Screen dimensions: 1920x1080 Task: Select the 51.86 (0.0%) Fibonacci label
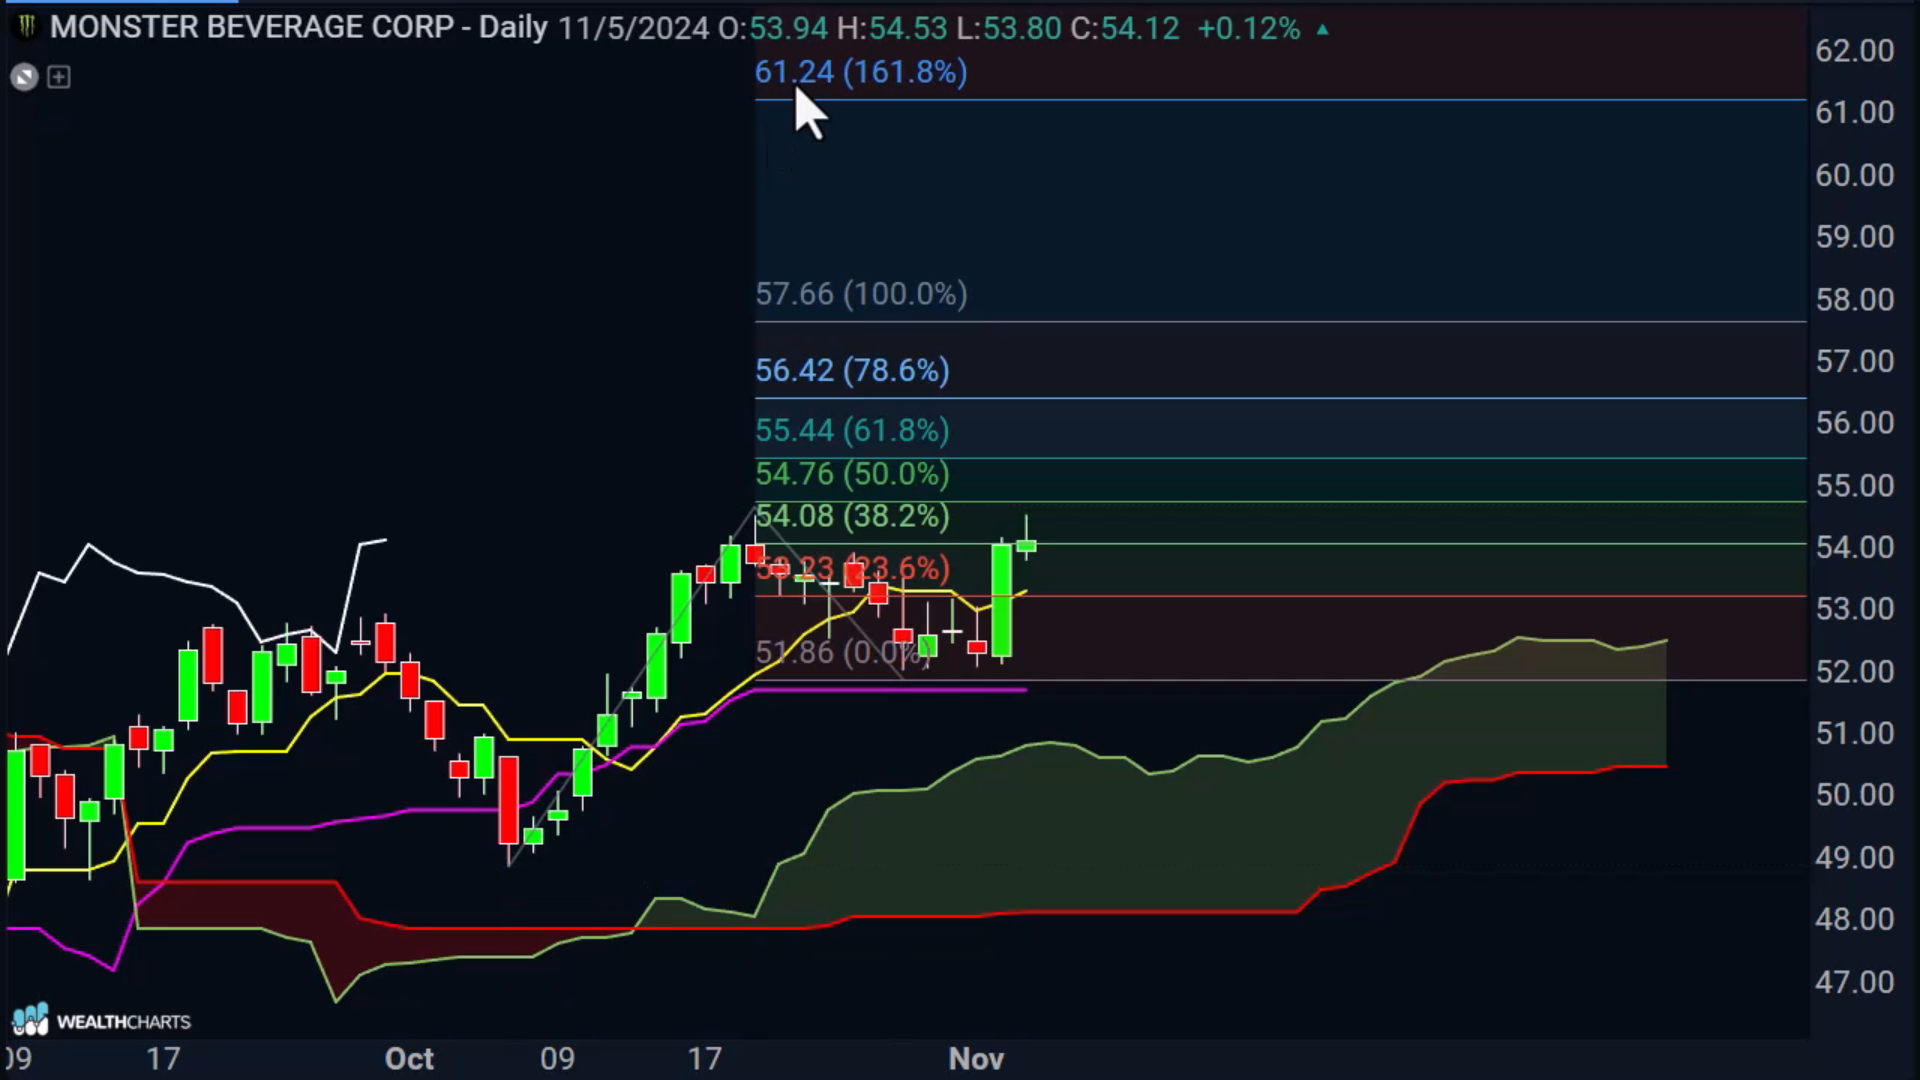pos(843,653)
